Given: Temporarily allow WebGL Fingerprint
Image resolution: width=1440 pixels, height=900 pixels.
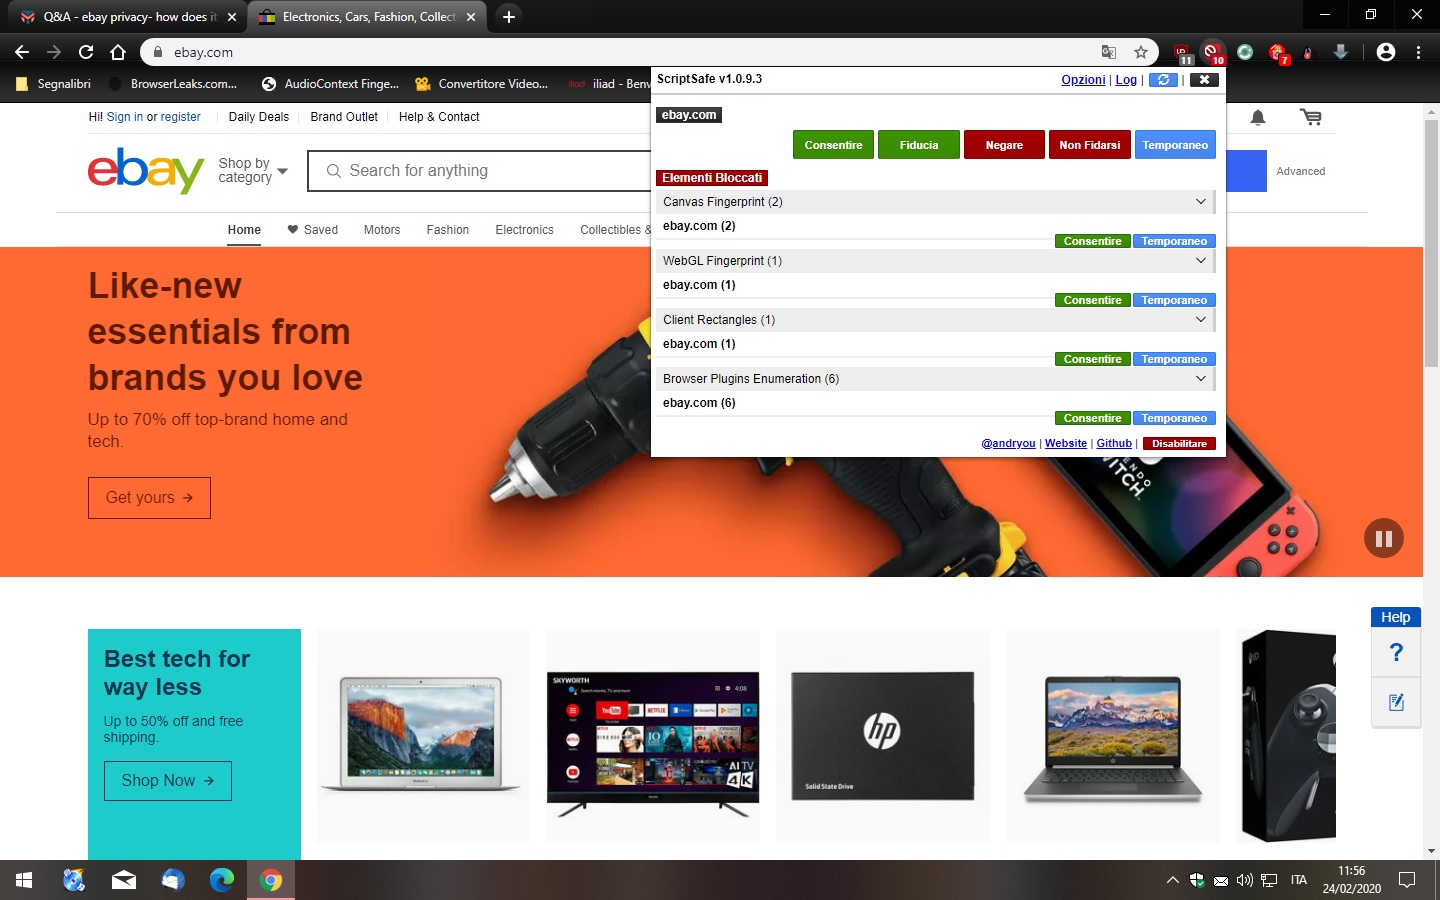Looking at the screenshot, I should point(1174,300).
